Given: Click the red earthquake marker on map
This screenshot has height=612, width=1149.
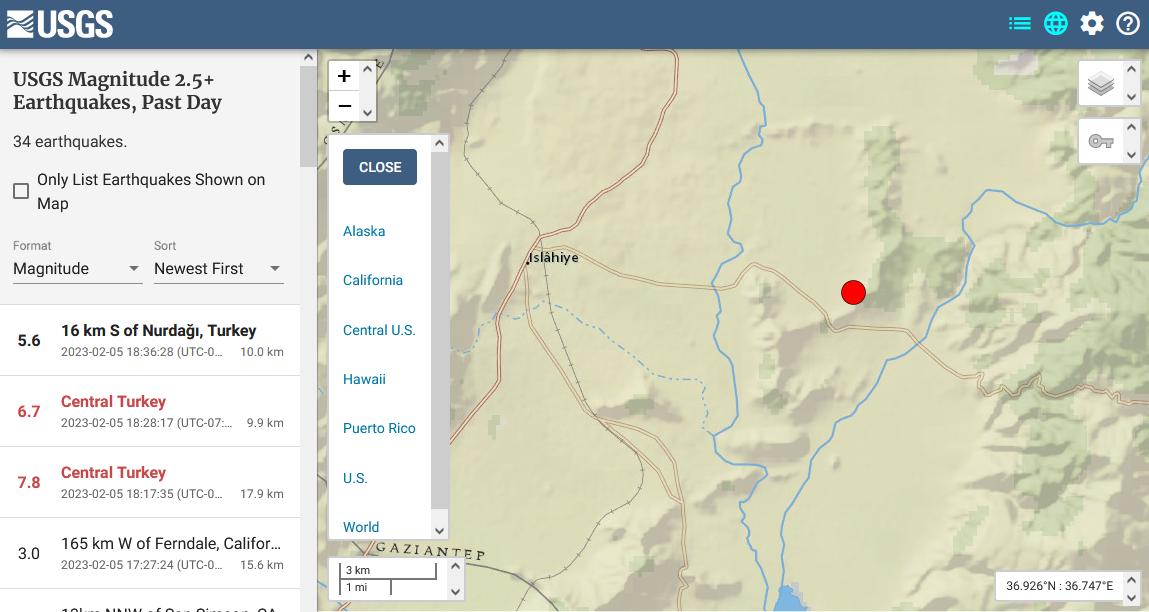Looking at the screenshot, I should coord(853,292).
